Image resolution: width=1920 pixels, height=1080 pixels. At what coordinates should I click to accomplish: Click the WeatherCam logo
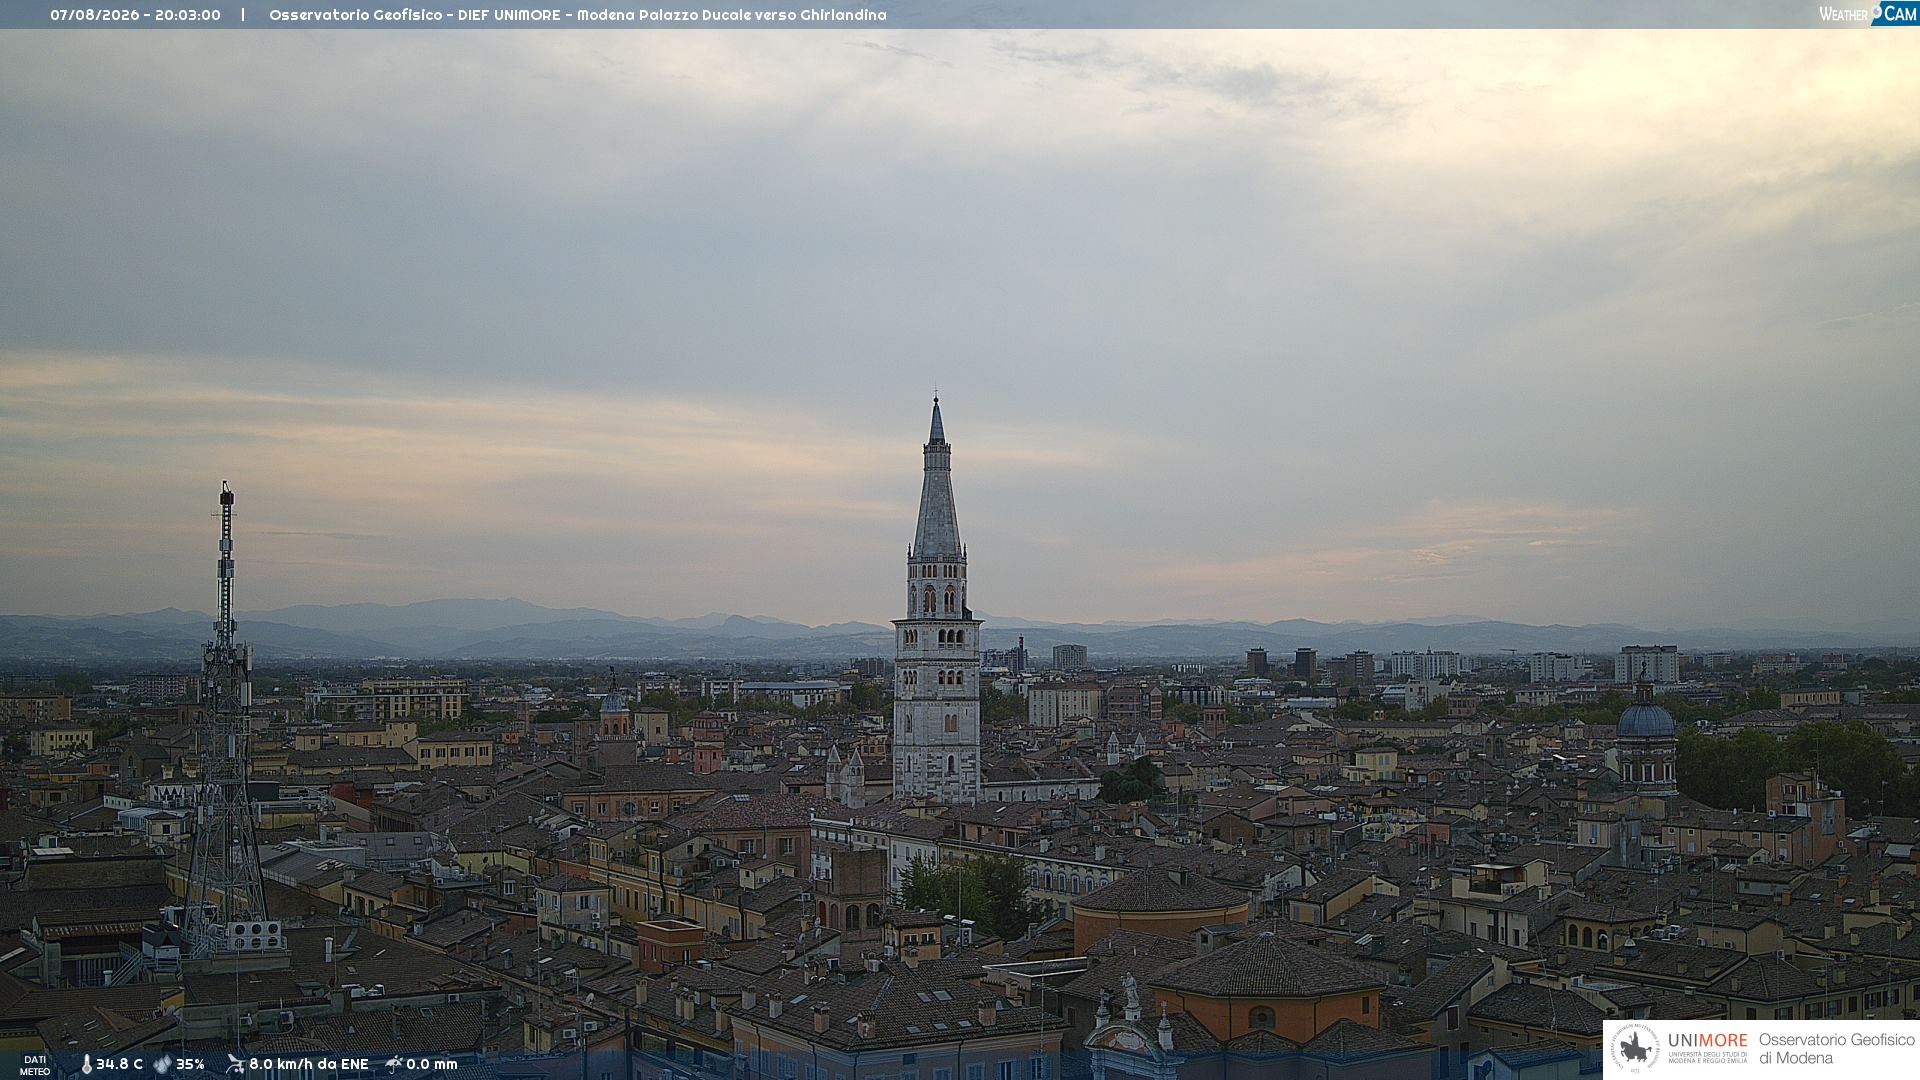1868,14
